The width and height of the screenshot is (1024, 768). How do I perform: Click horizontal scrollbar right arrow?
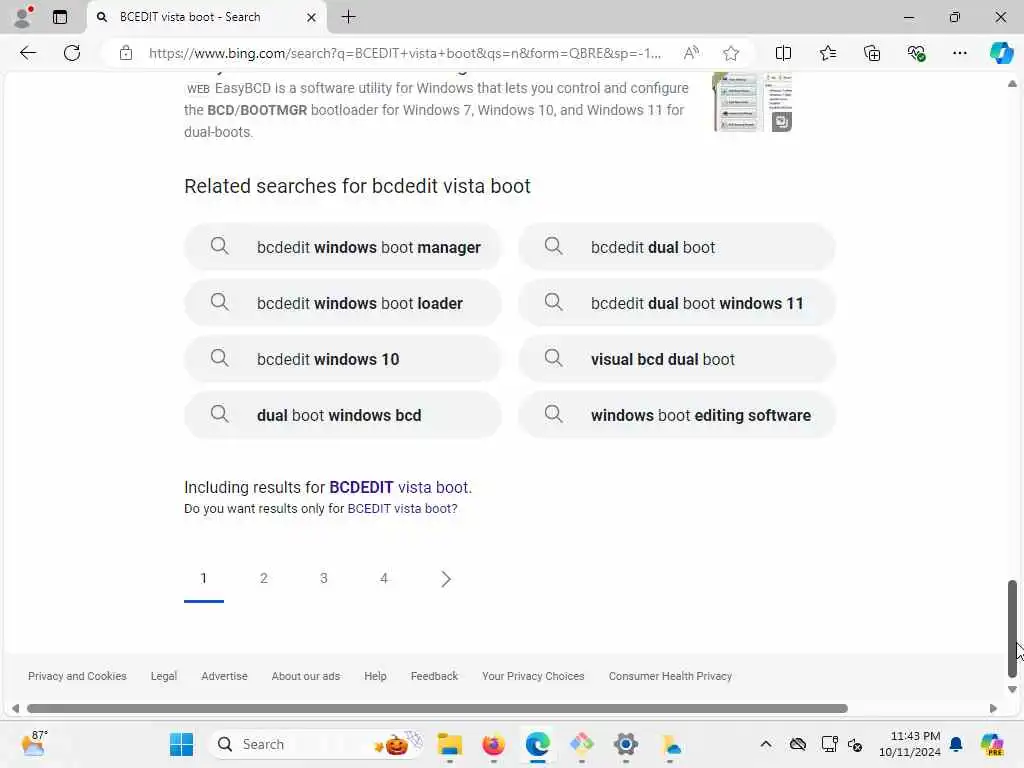(x=993, y=709)
